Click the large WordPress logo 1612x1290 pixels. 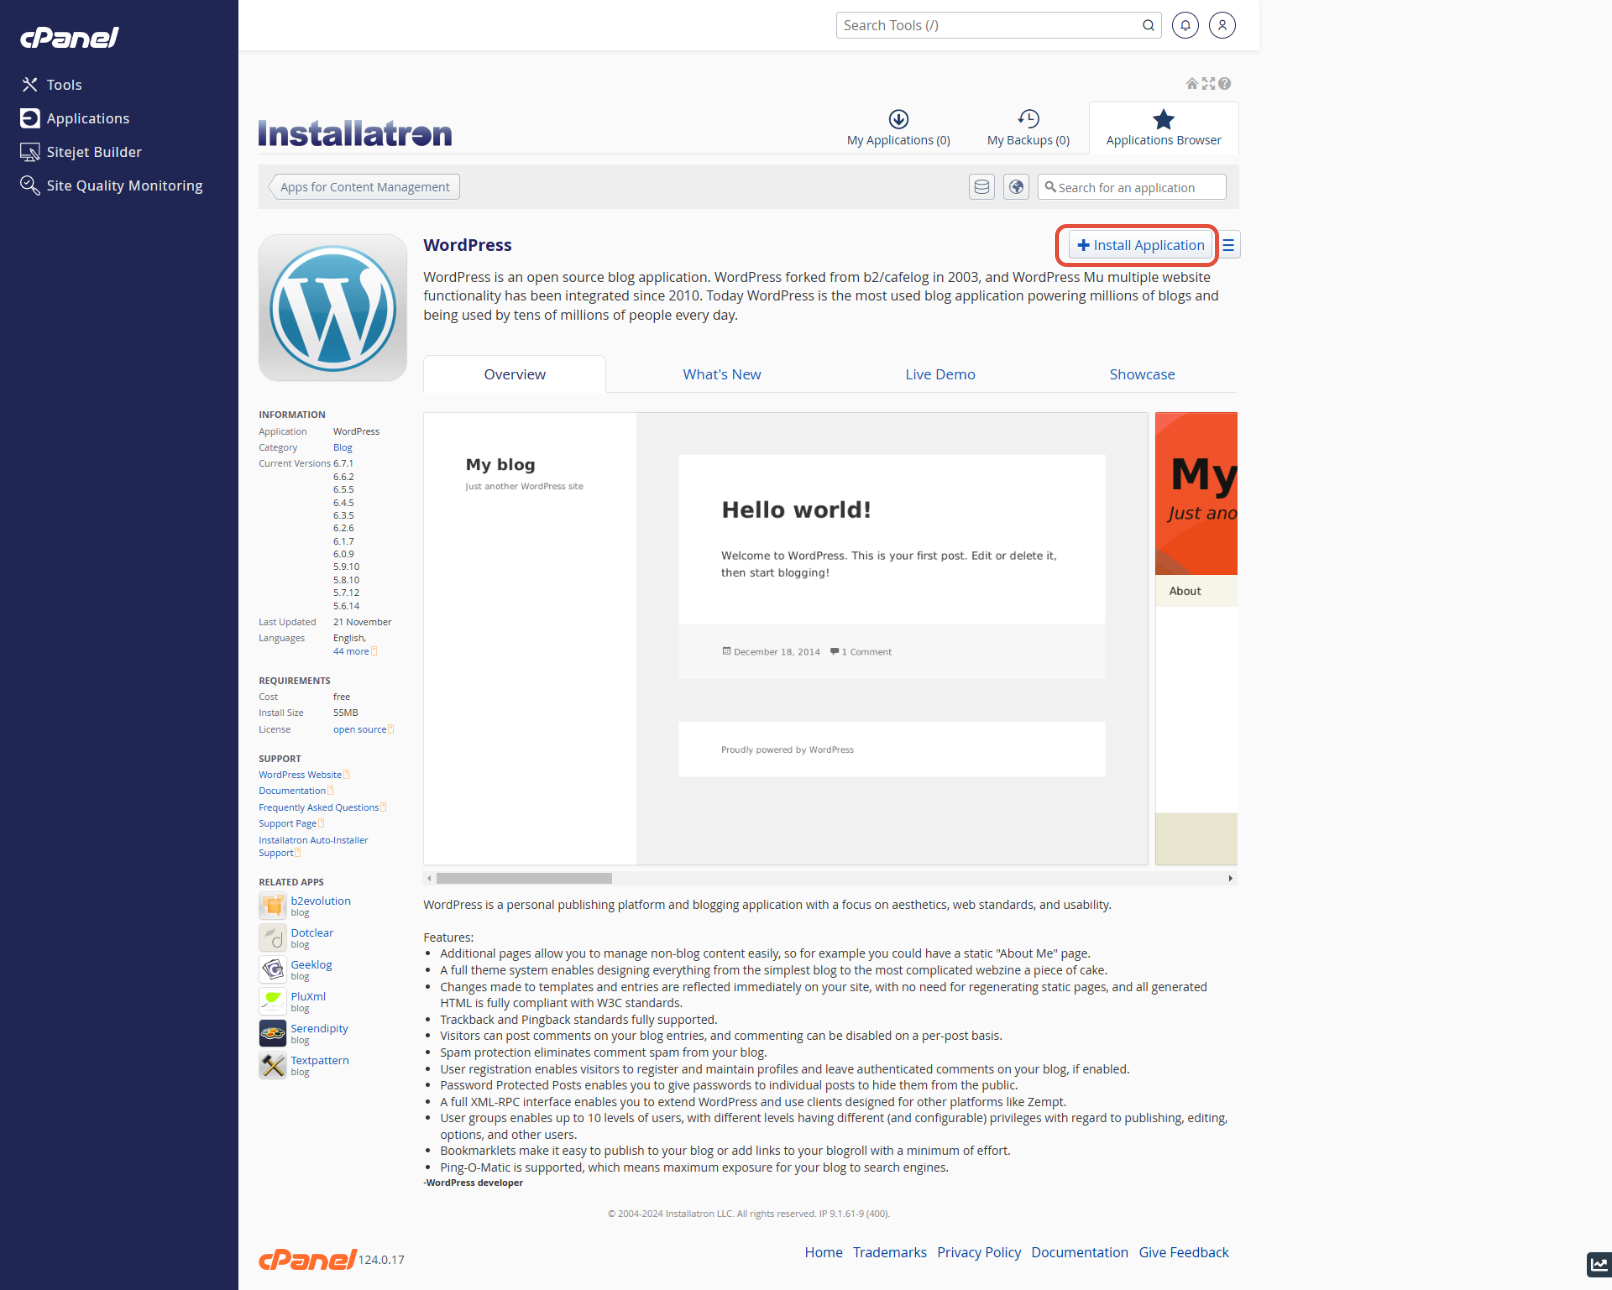[x=333, y=308]
